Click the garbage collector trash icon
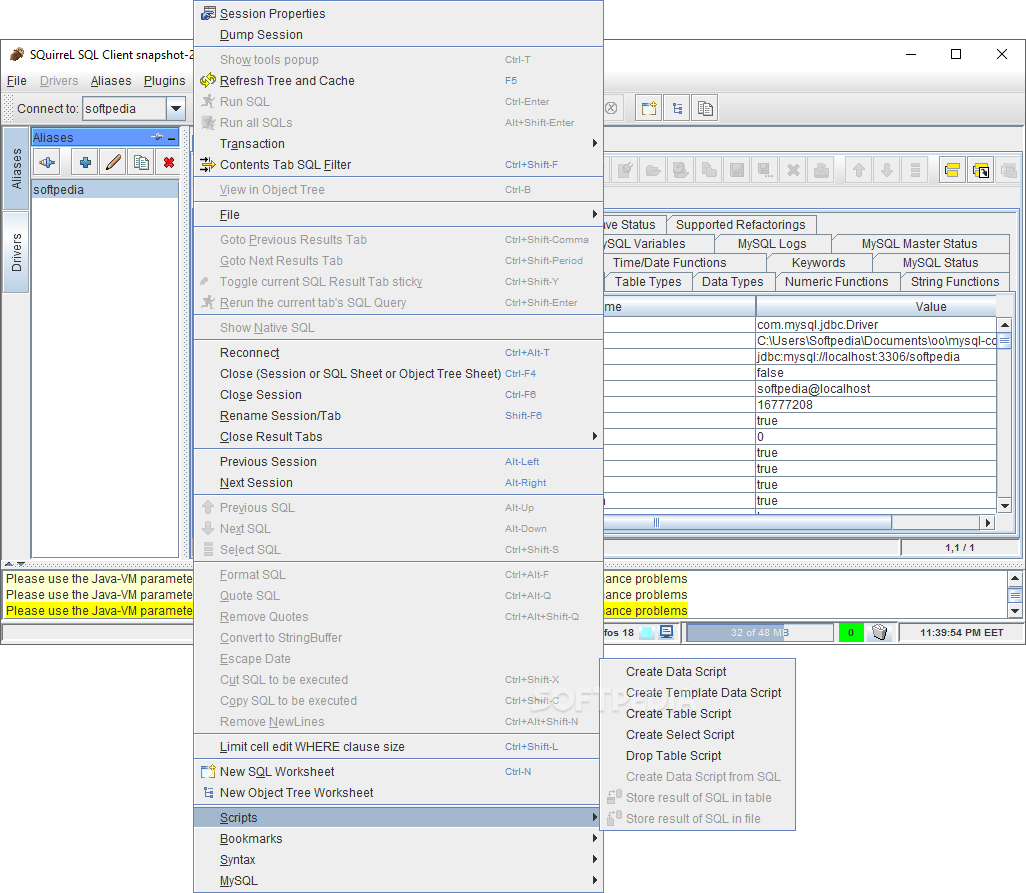Viewport: 1026px width, 893px height. pyautogui.click(x=880, y=632)
